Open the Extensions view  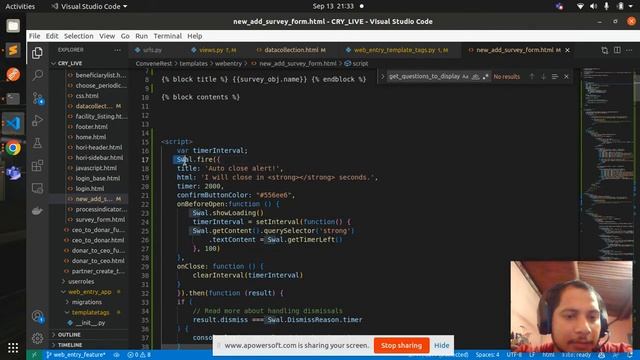pyautogui.click(x=37, y=166)
